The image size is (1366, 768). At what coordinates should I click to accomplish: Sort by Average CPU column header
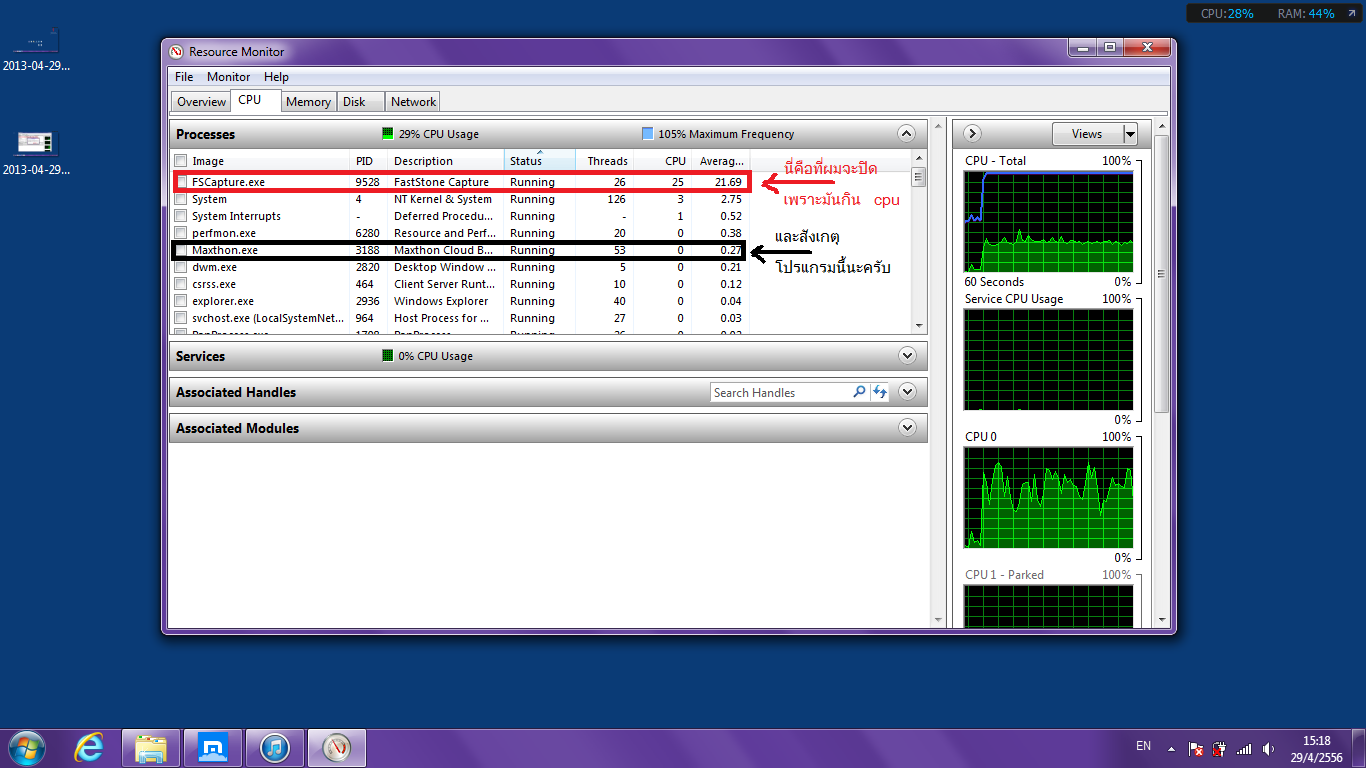721,161
